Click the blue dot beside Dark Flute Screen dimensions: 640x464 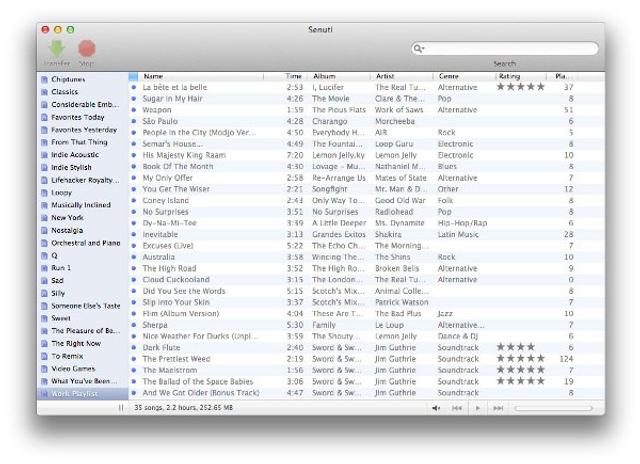(134, 347)
